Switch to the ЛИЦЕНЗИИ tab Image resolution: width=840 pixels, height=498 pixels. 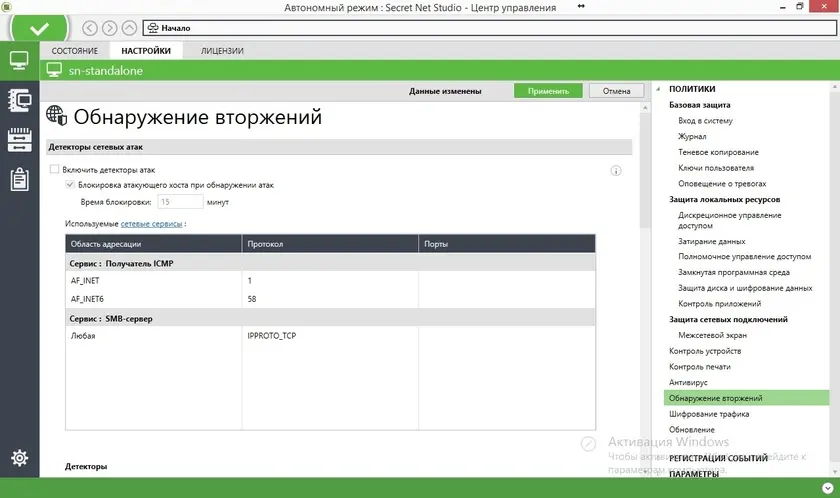coord(222,51)
